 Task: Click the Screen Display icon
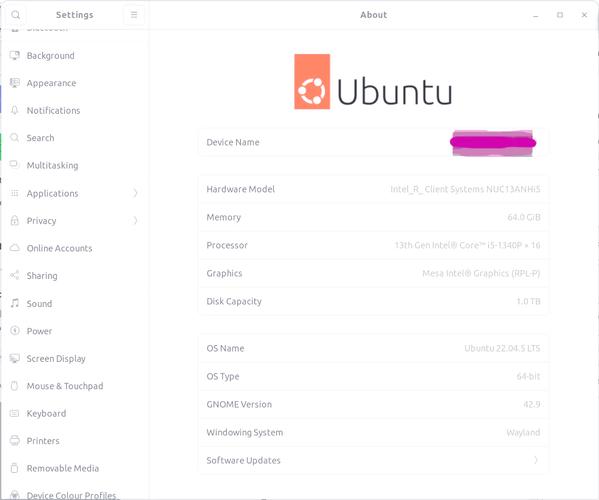point(15,358)
